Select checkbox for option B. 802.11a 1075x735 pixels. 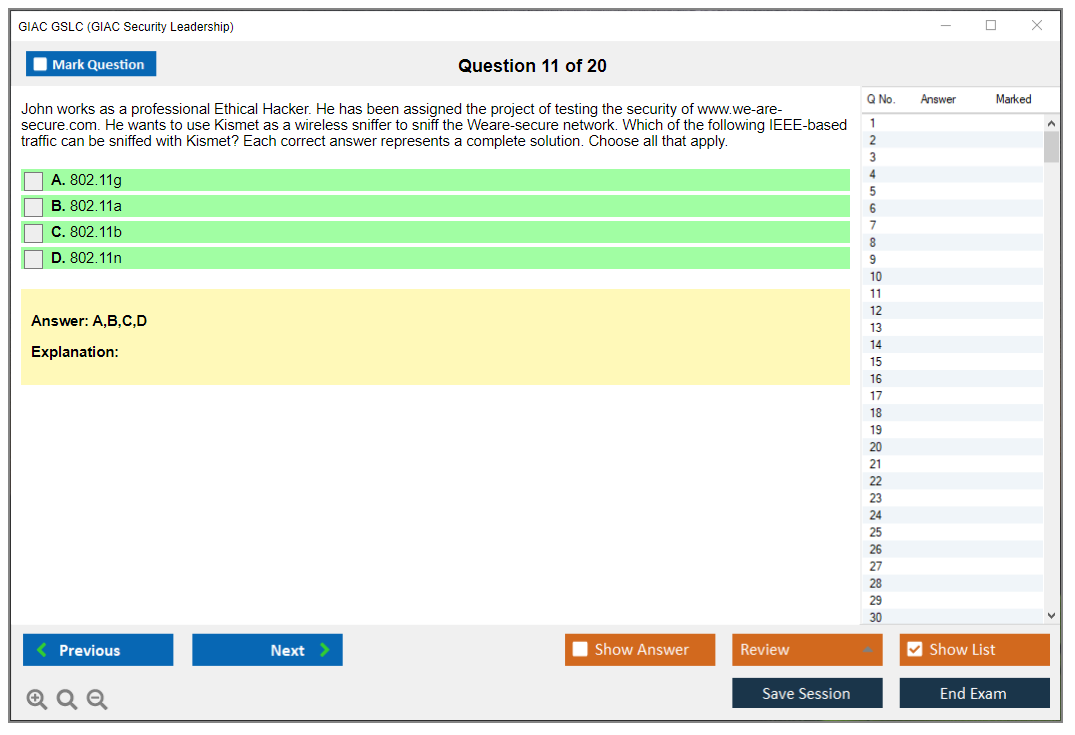click(x=34, y=207)
